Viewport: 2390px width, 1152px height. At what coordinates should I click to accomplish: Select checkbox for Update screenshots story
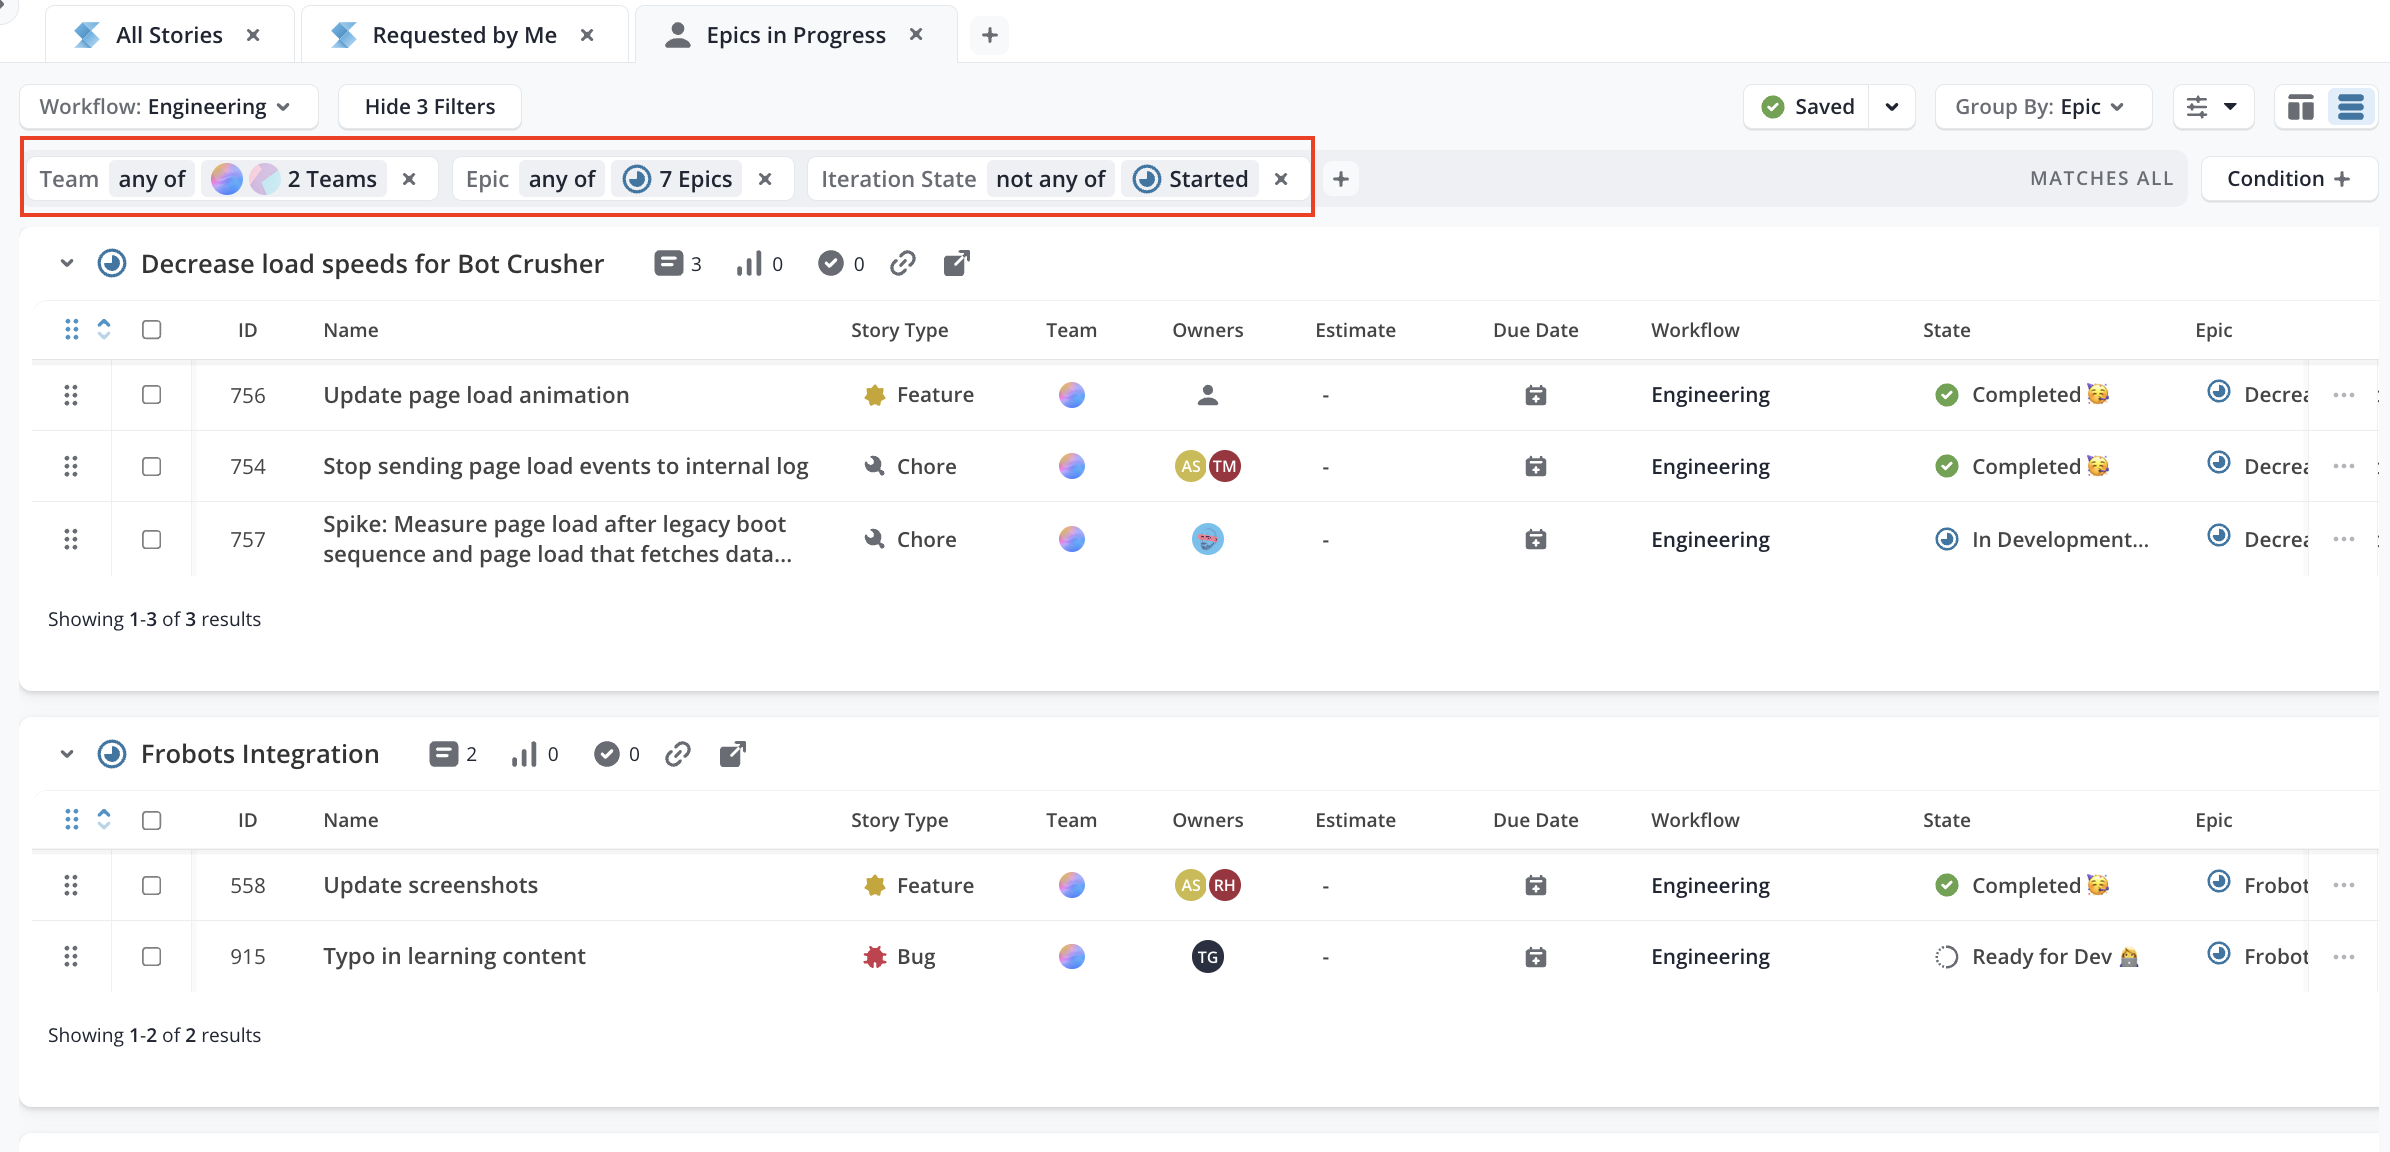click(152, 885)
